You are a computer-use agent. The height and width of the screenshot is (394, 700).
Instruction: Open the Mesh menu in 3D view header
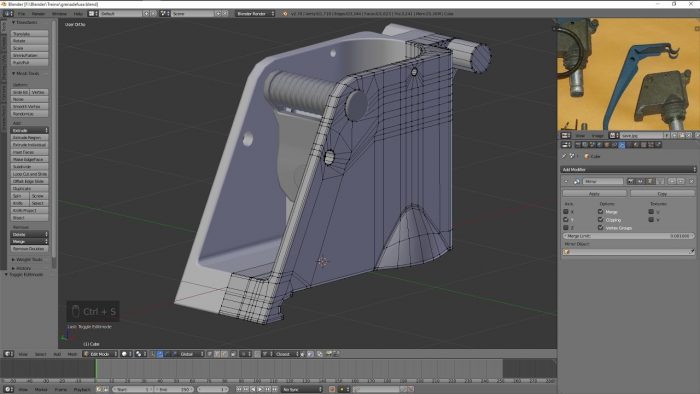pyautogui.click(x=72, y=354)
